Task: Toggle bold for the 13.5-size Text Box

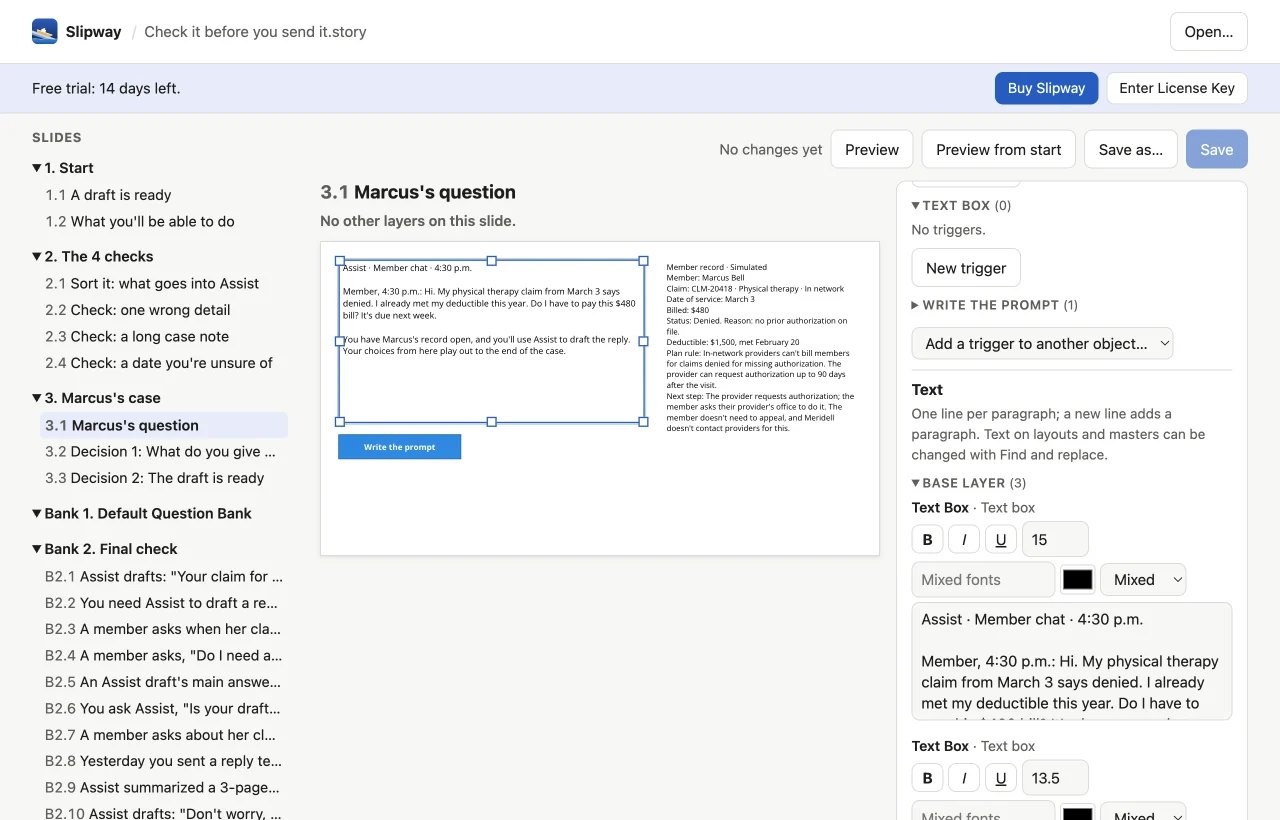Action: coord(927,777)
